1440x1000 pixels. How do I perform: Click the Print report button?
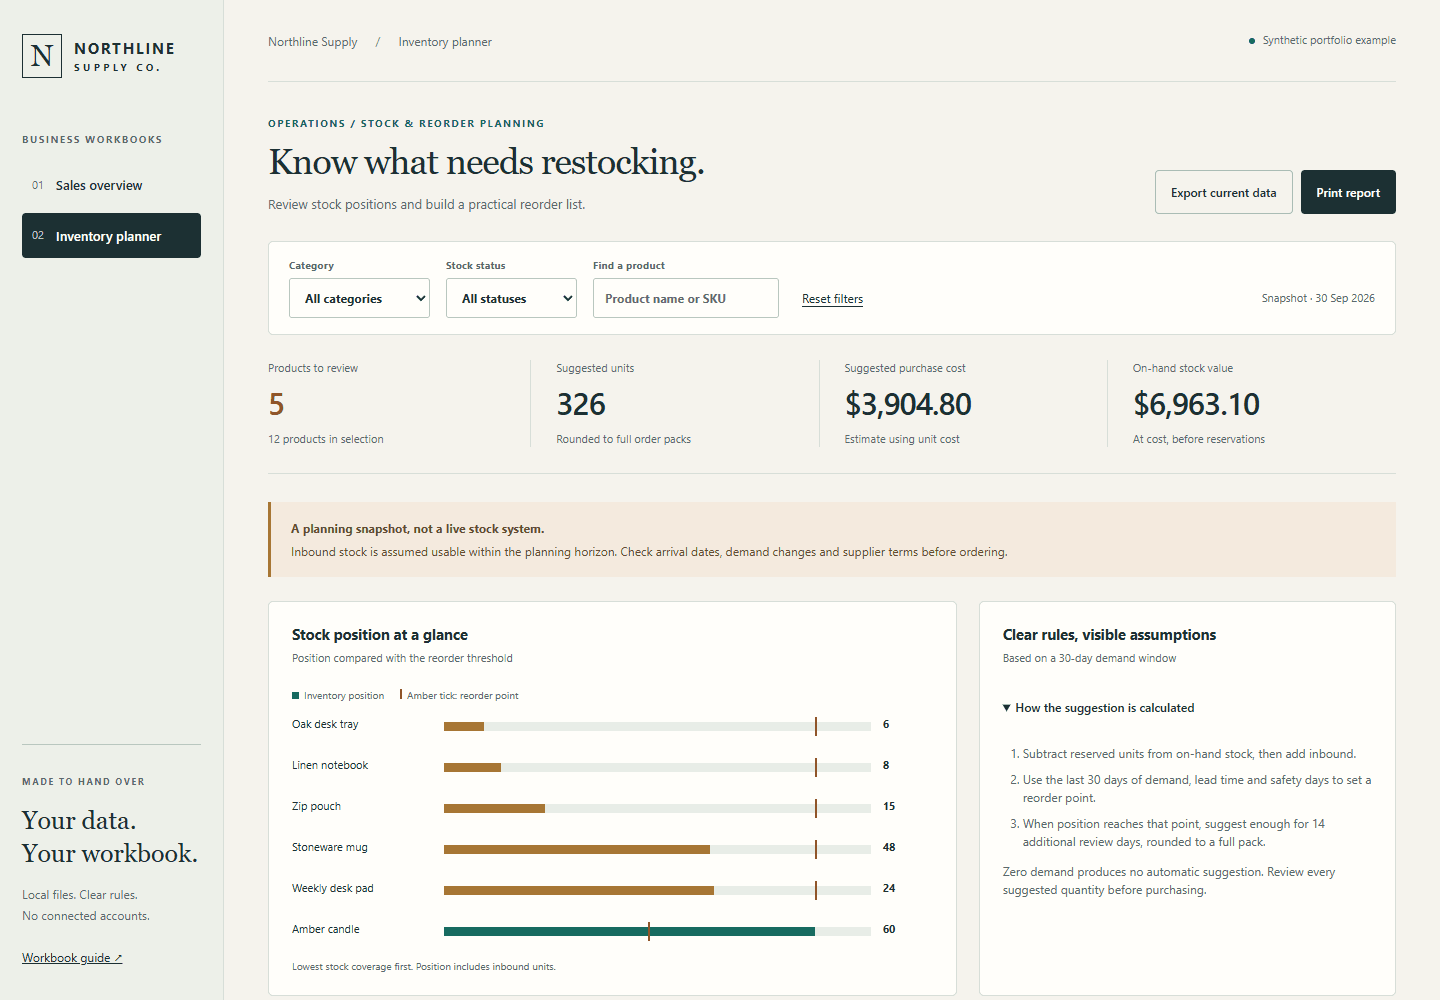[1348, 192]
